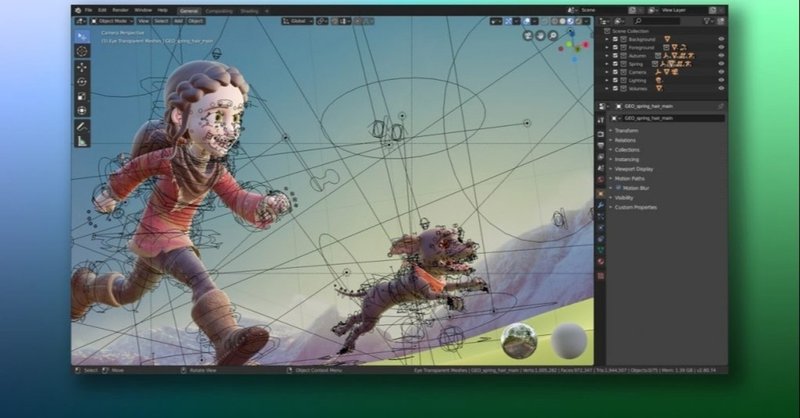This screenshot has height=418, width=800.
Task: Open the Edit menu
Action: coord(103,10)
